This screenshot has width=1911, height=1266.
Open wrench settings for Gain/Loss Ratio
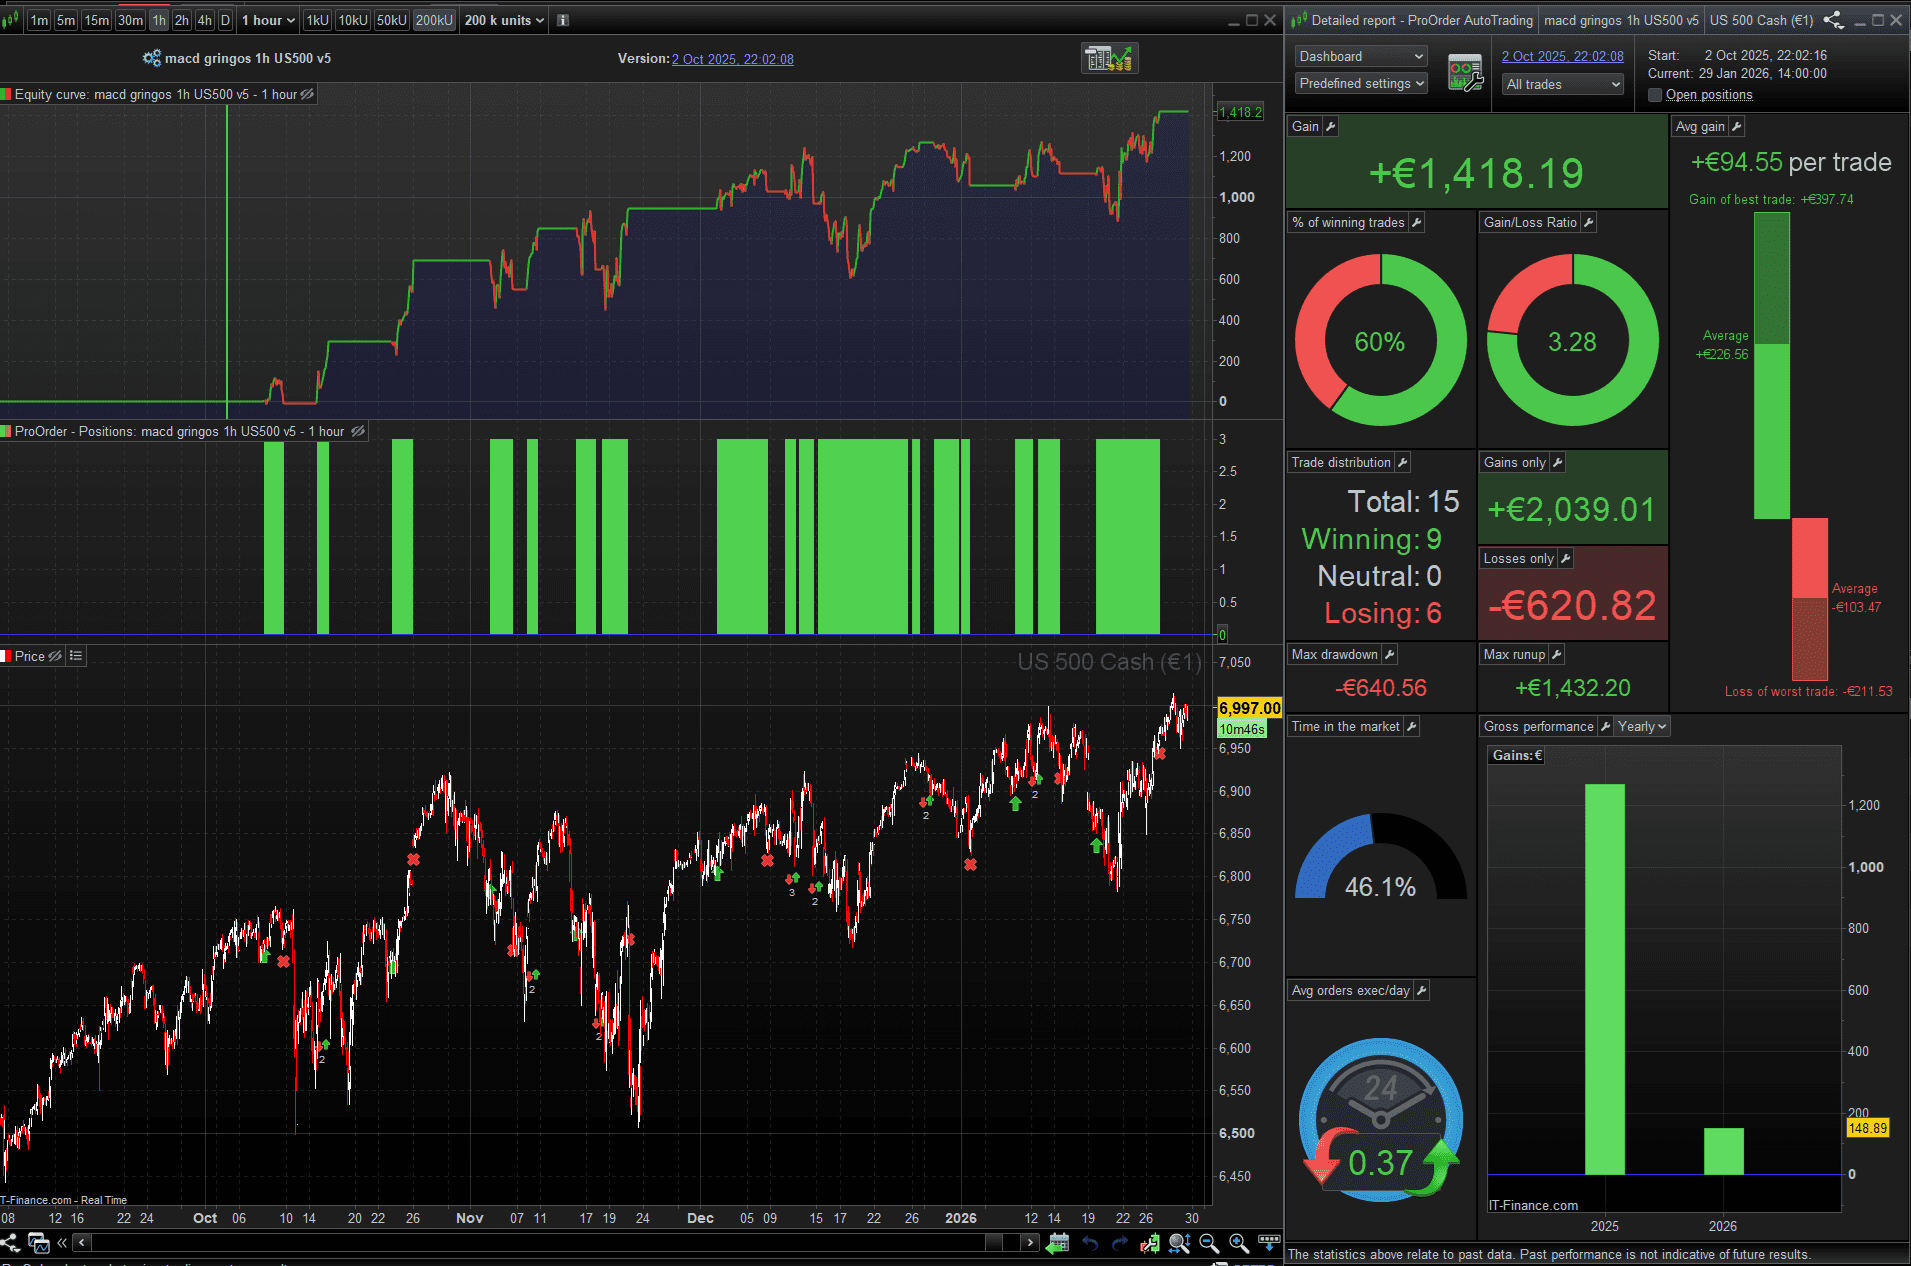1589,223
